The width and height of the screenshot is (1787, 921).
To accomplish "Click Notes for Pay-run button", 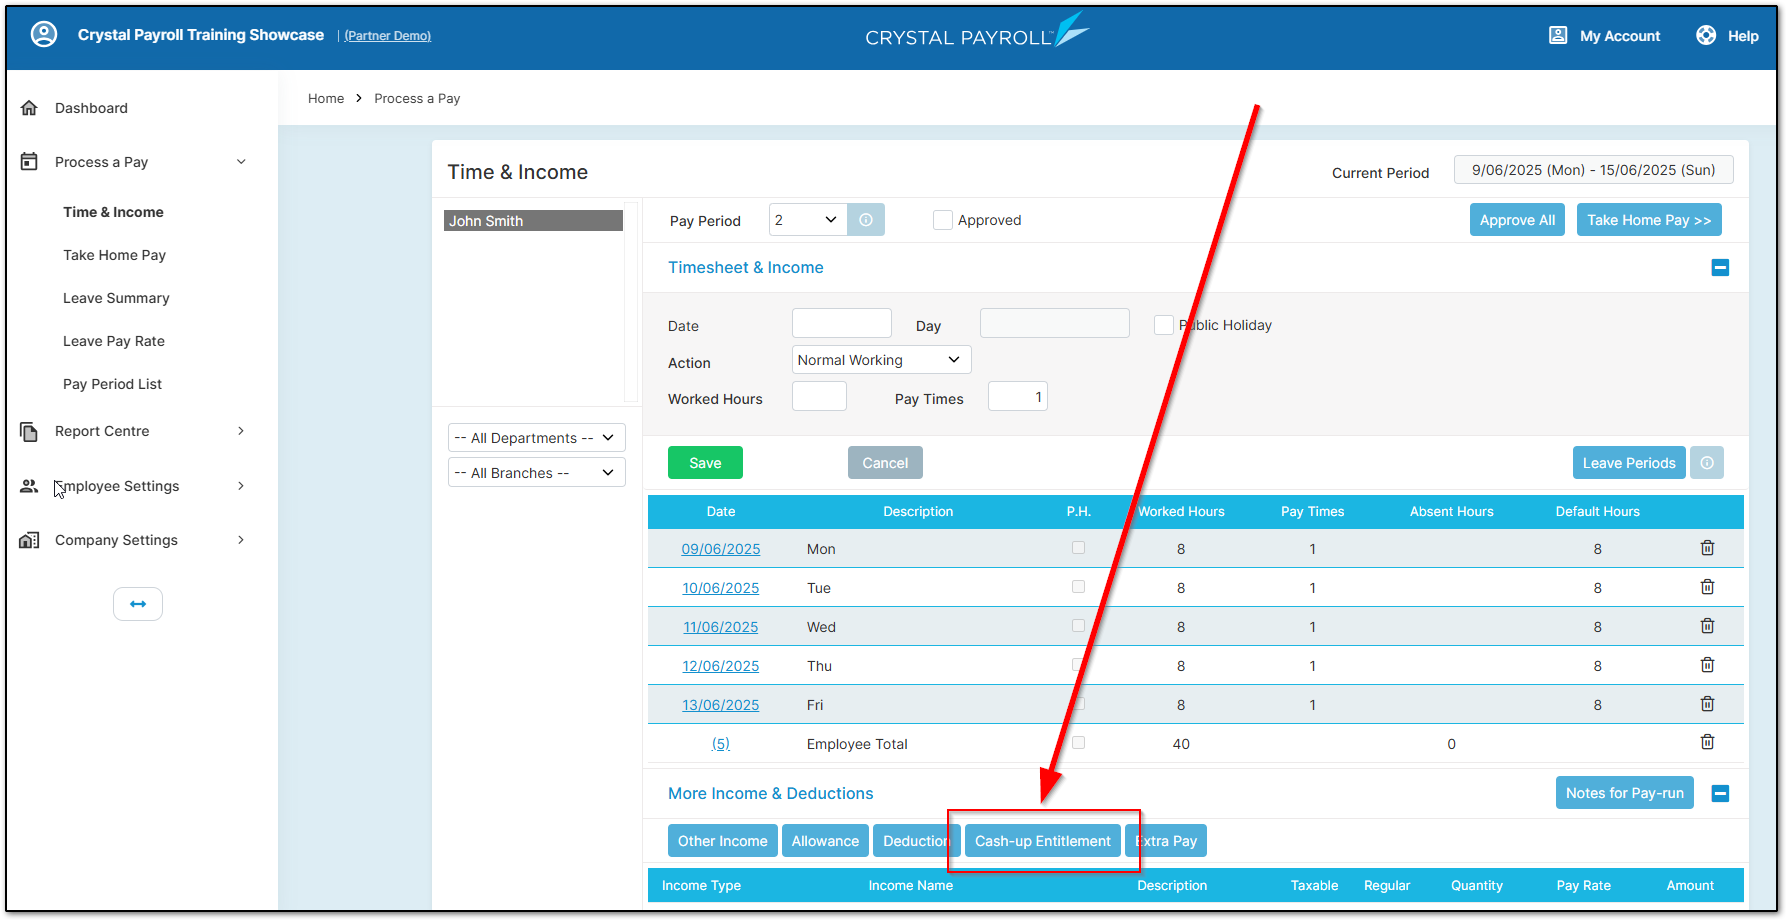I will pyautogui.click(x=1624, y=793).
